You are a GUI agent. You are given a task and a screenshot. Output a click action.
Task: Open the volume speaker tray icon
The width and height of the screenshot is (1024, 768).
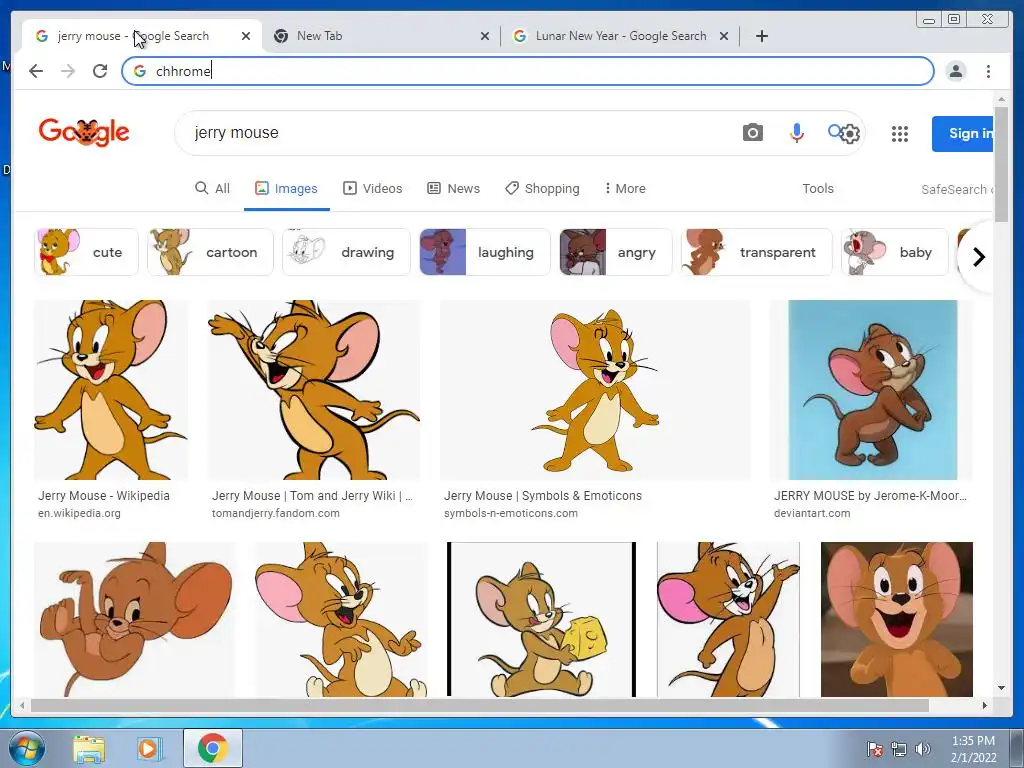[x=923, y=749]
